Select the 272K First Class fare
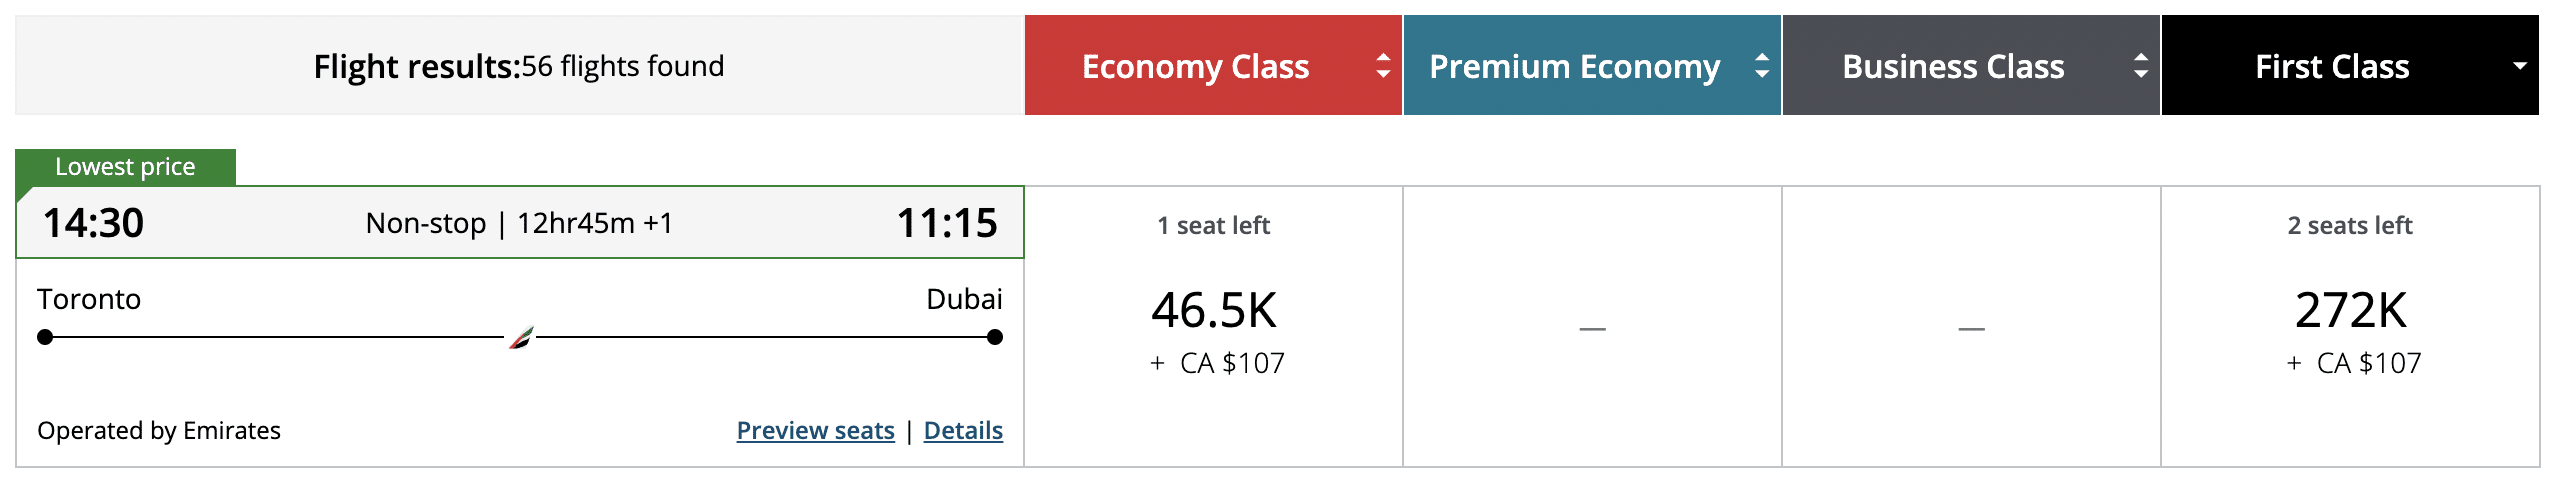Viewport: 2556px width, 478px height. pyautogui.click(x=2350, y=311)
